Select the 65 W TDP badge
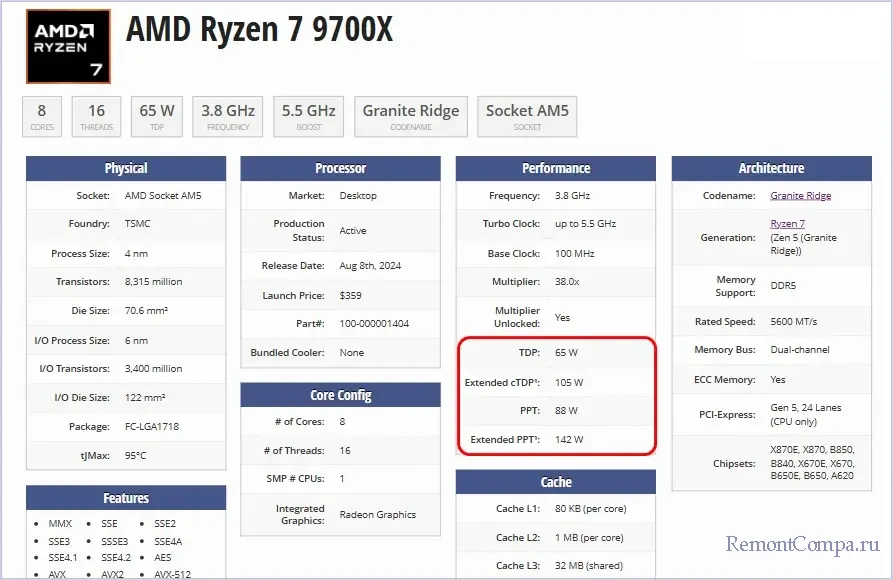 [x=157, y=116]
